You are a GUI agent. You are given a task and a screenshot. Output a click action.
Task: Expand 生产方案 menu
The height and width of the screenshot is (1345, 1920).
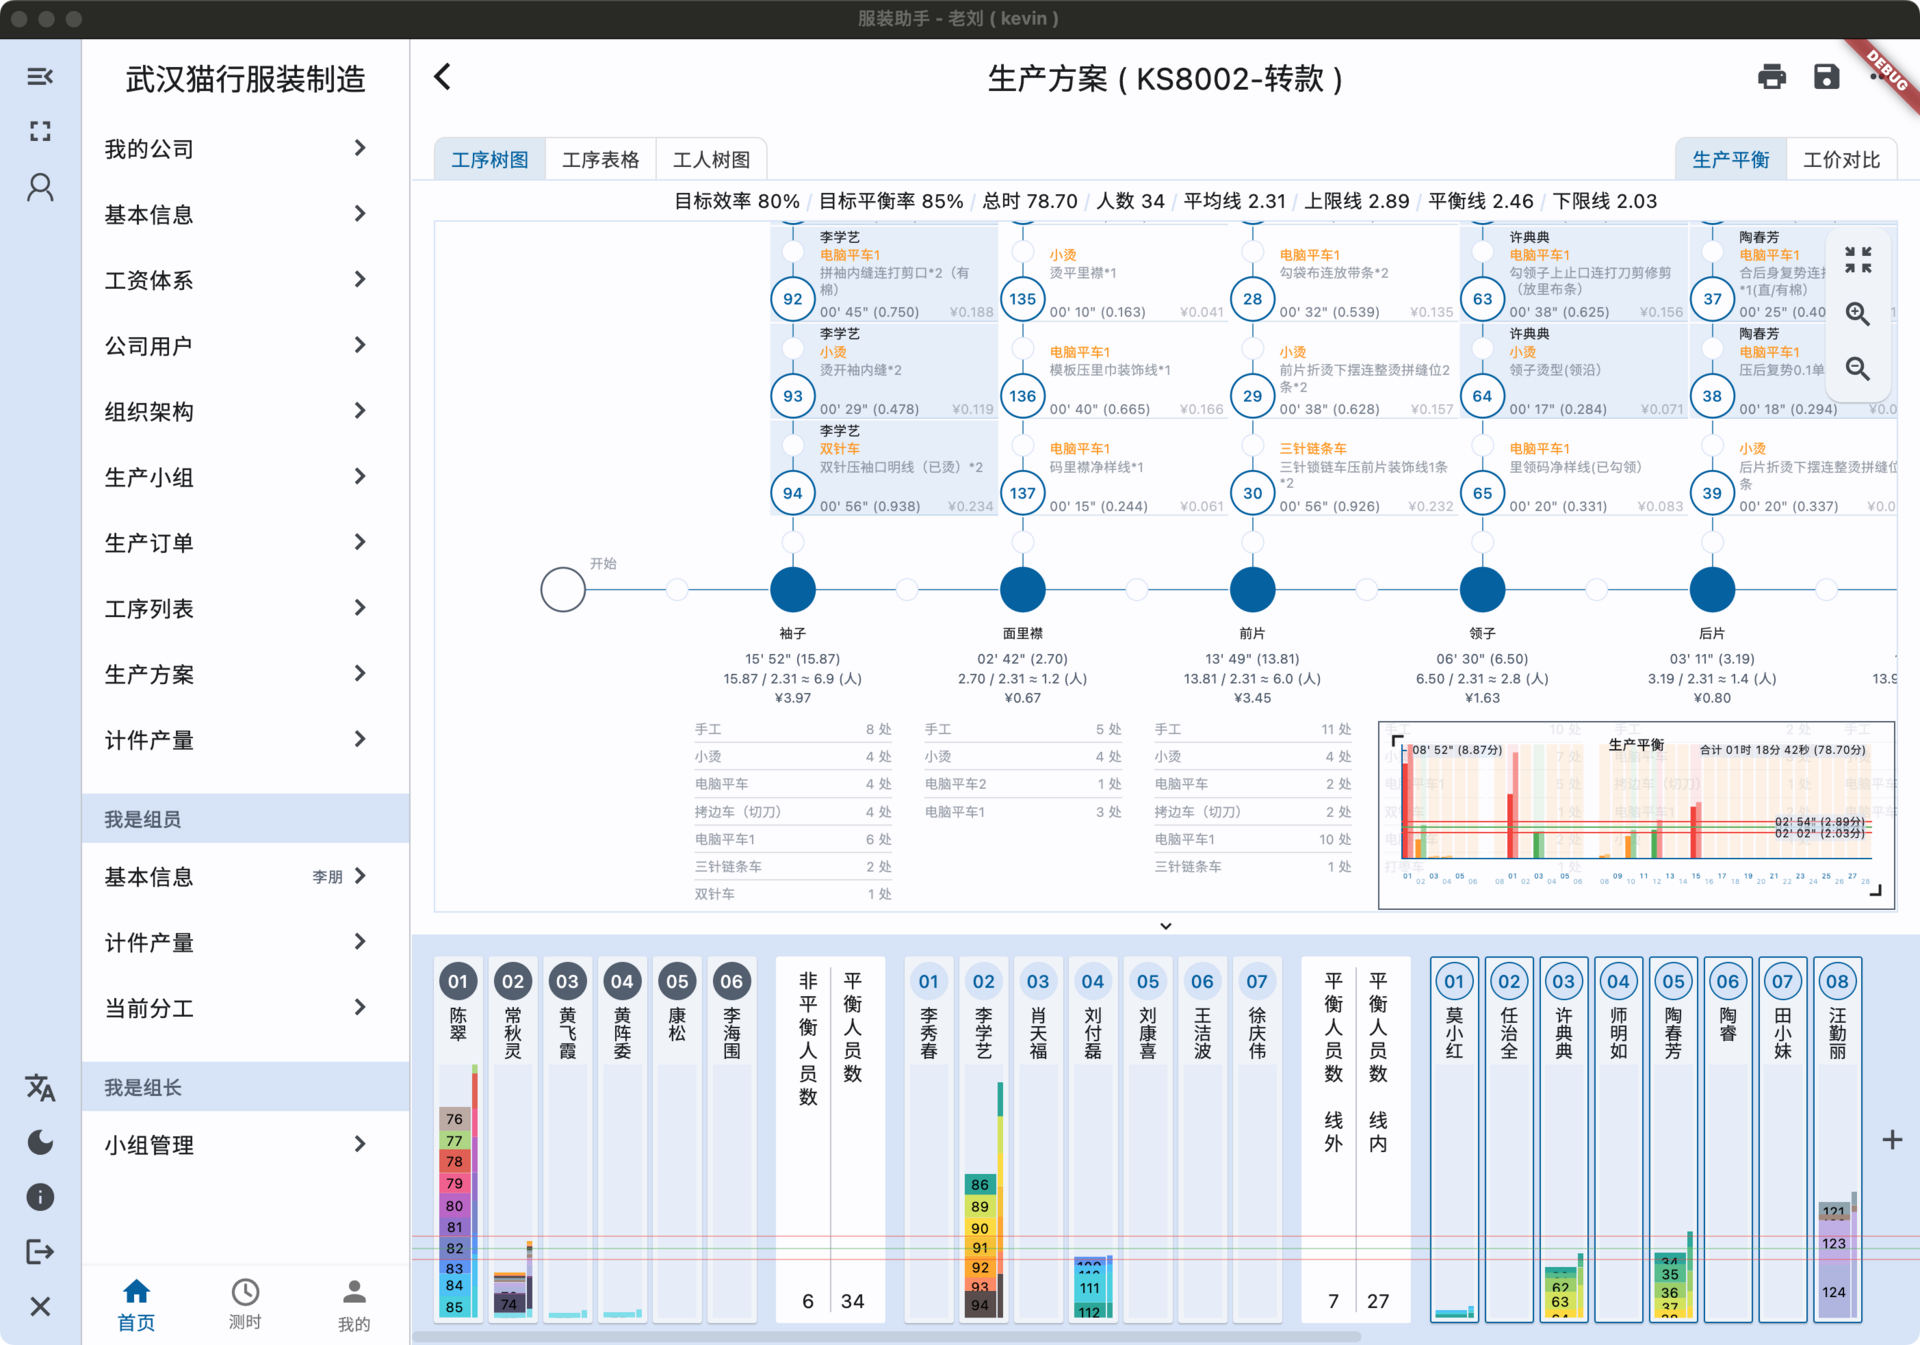click(245, 674)
